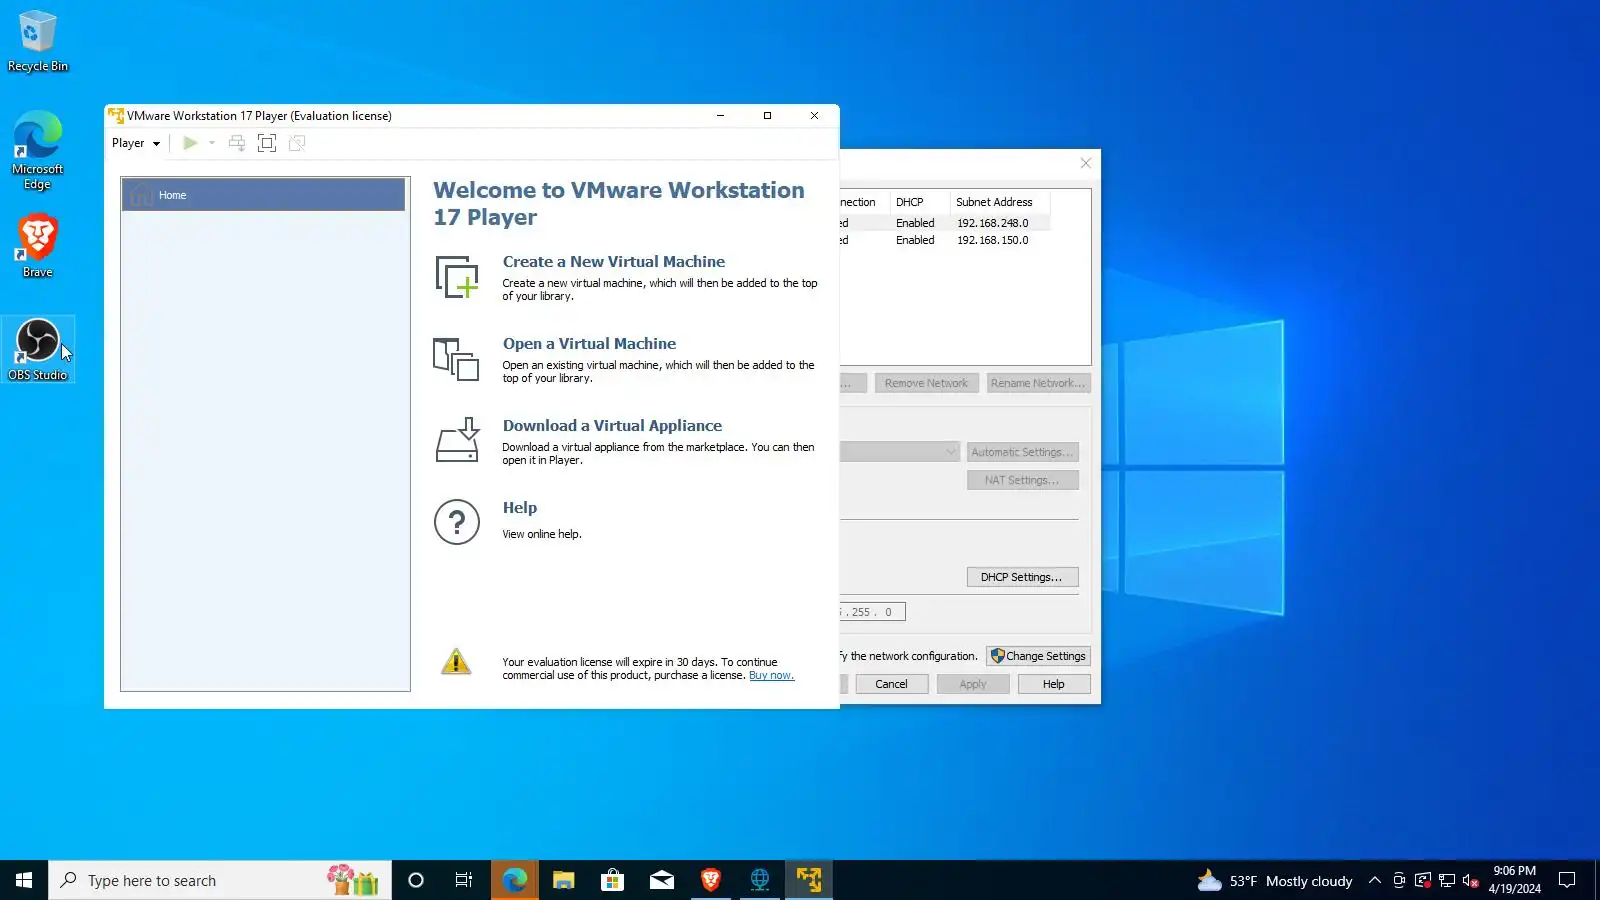Click the Download a Virtual Appliance heading
Image resolution: width=1600 pixels, height=900 pixels.
[612, 426]
